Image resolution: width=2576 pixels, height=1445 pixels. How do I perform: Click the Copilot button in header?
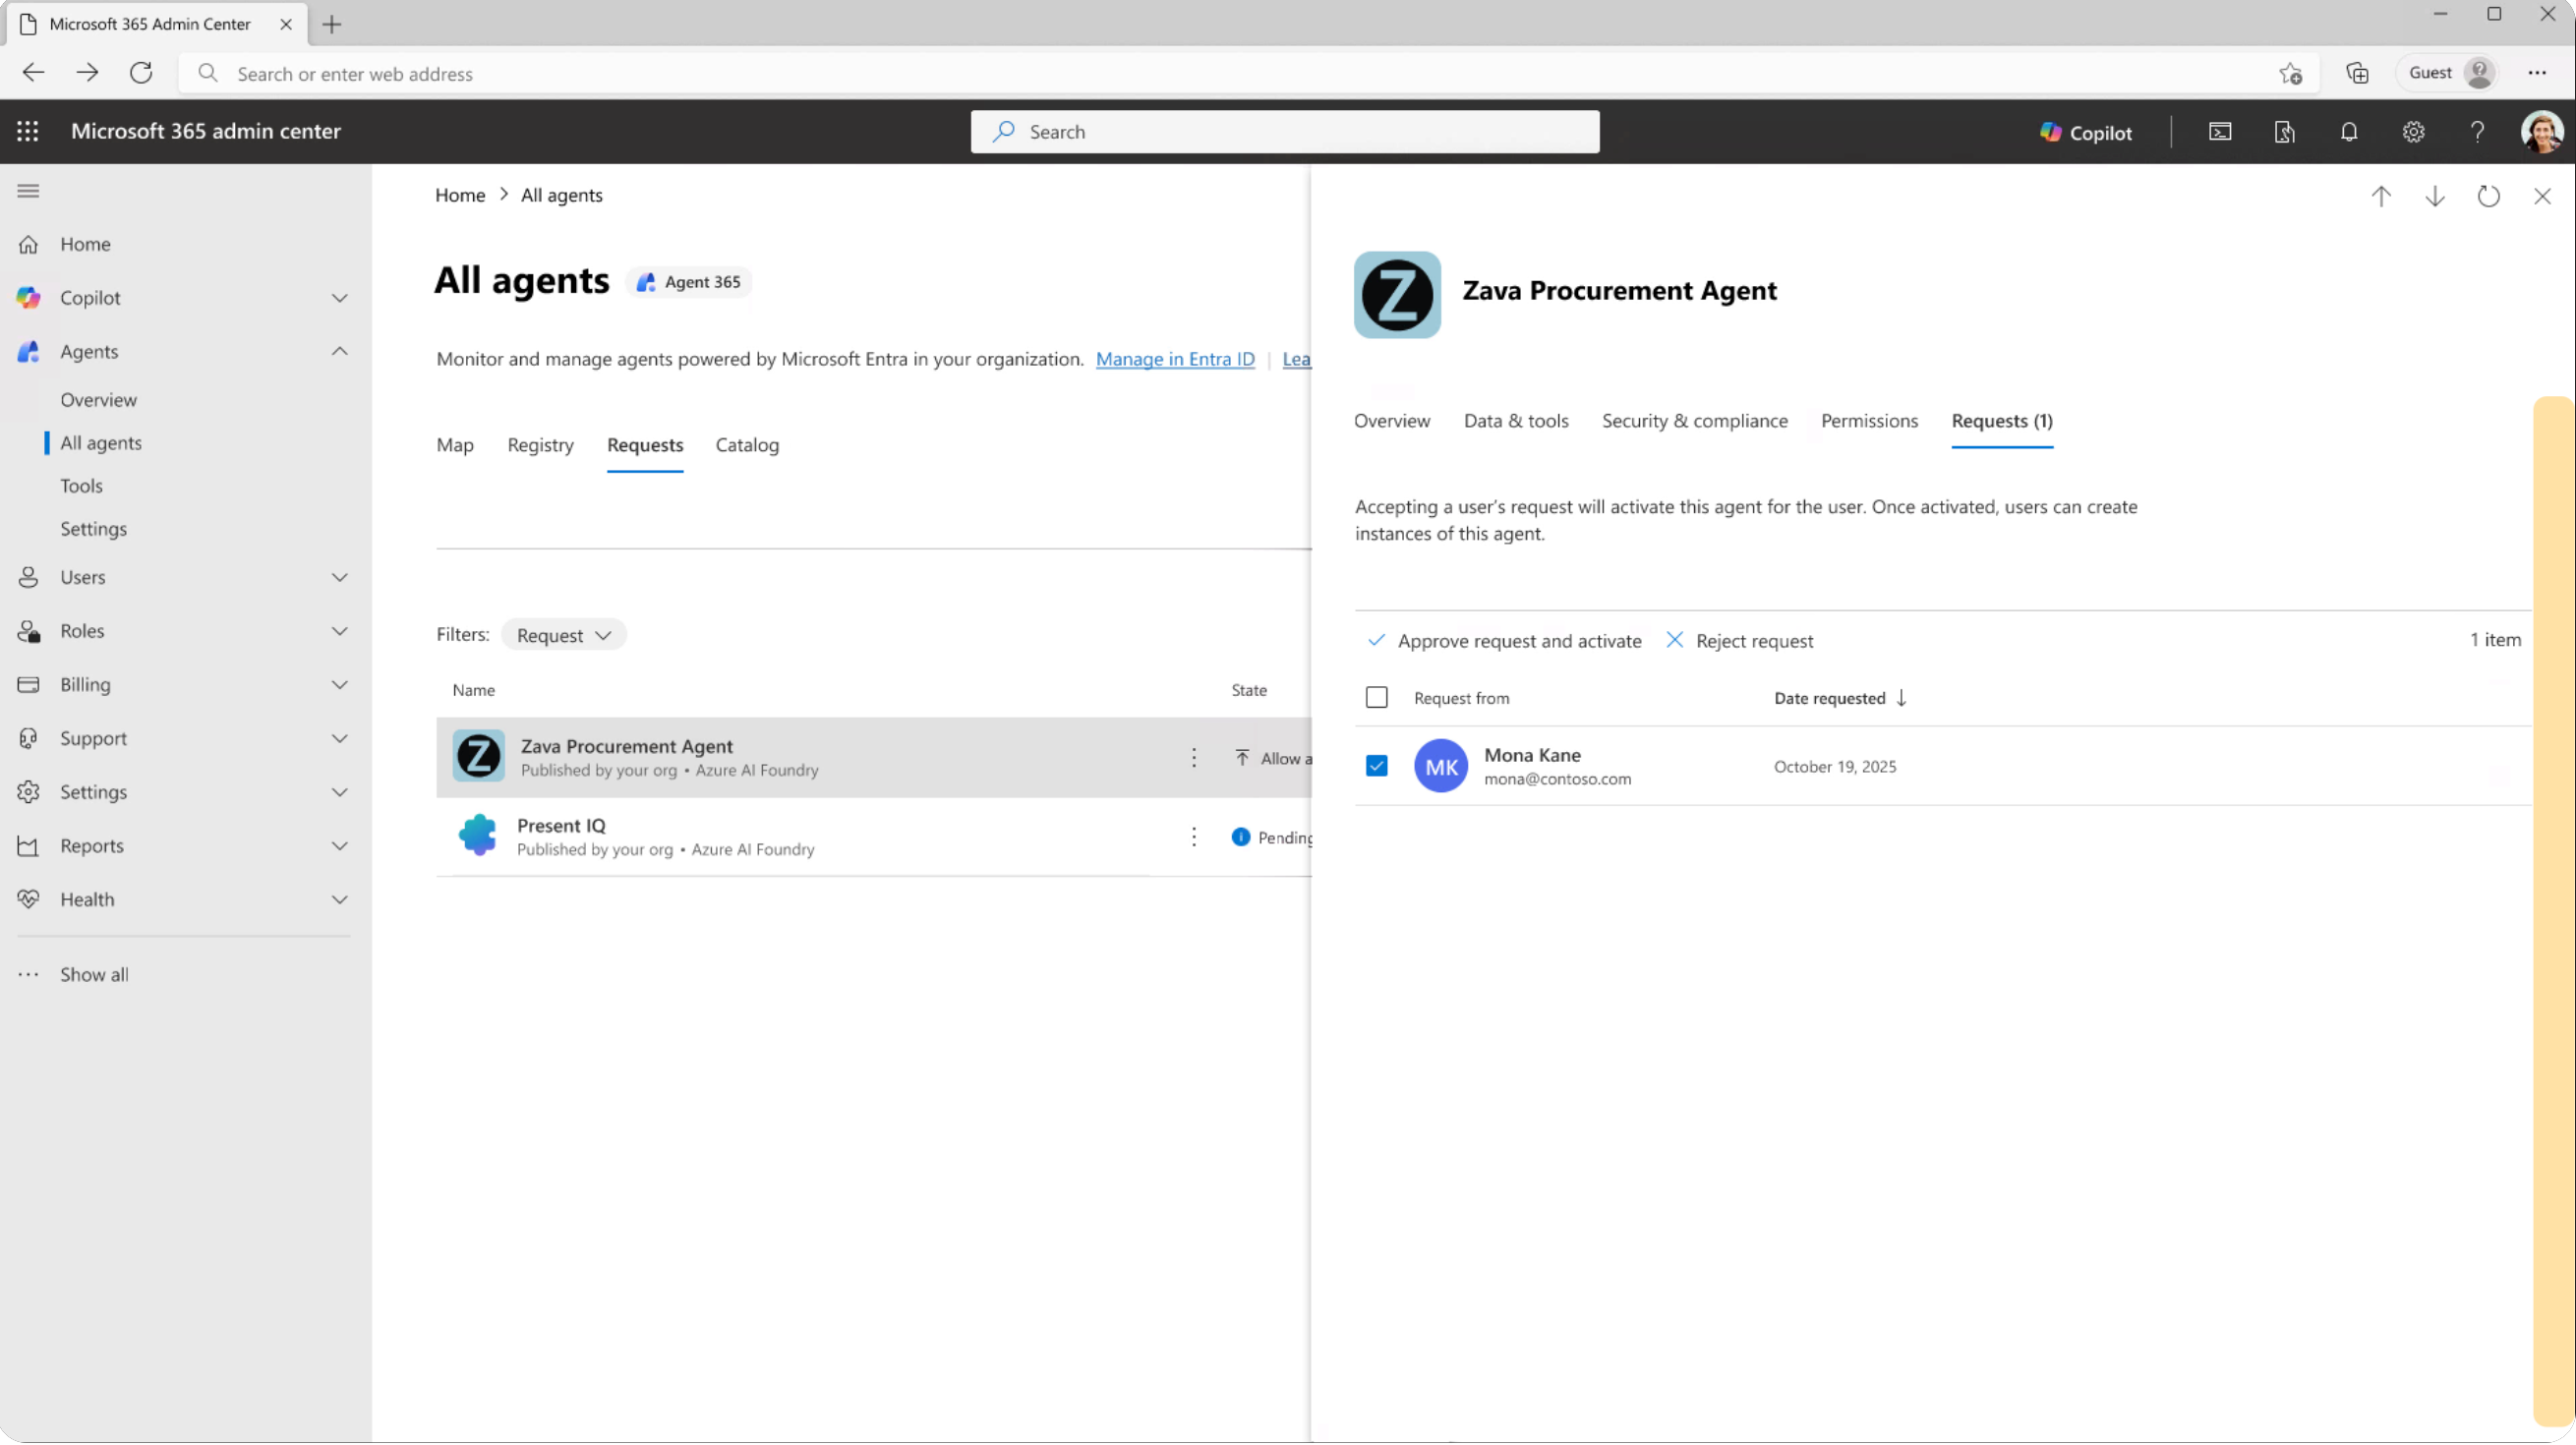2085,132
